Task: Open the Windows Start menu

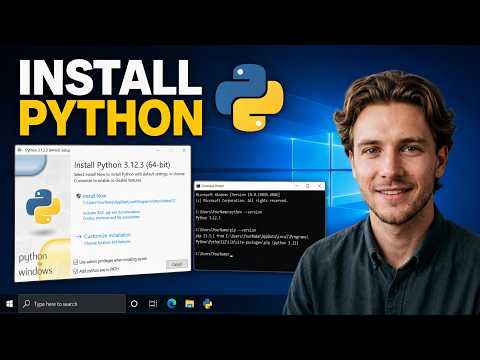Action: (x=9, y=304)
